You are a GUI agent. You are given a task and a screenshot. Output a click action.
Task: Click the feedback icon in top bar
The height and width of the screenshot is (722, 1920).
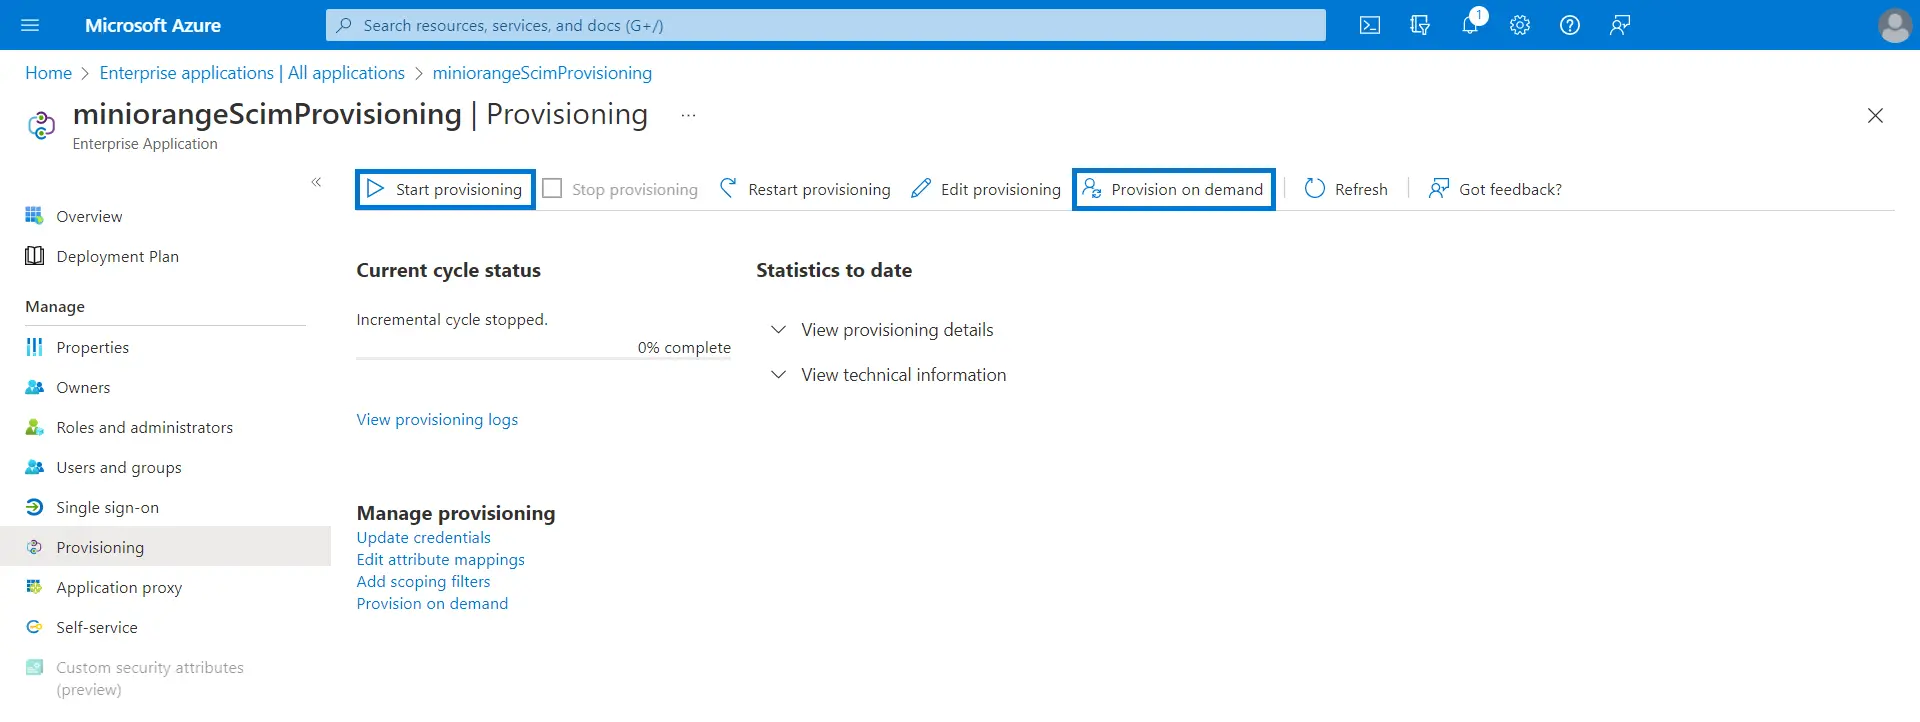pyautogui.click(x=1619, y=25)
